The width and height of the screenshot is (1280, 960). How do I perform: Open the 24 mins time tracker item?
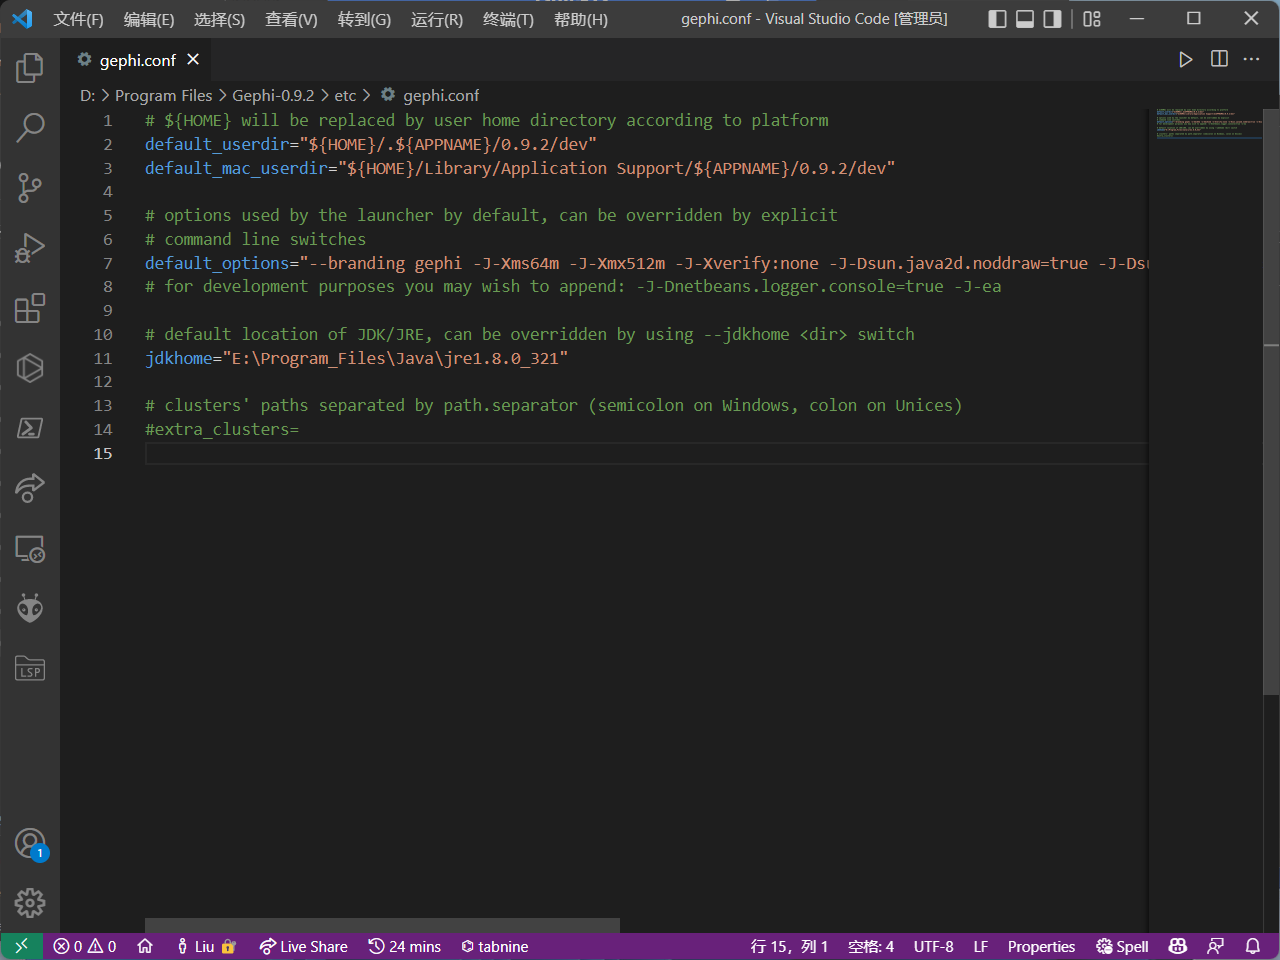point(404,946)
